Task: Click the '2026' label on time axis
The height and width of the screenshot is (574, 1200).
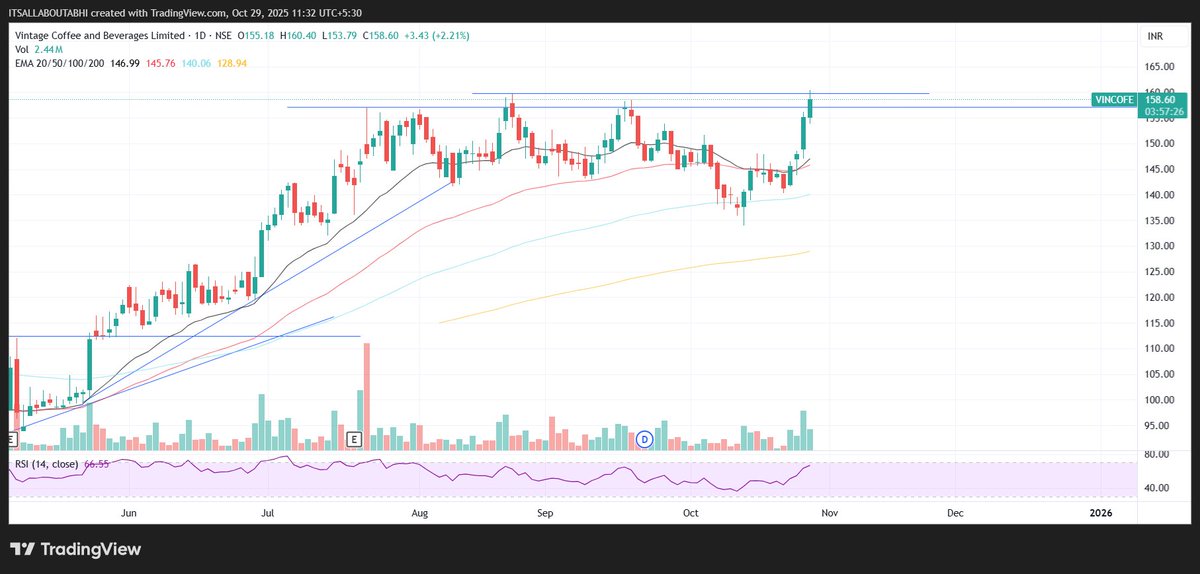Action: coord(1100,513)
